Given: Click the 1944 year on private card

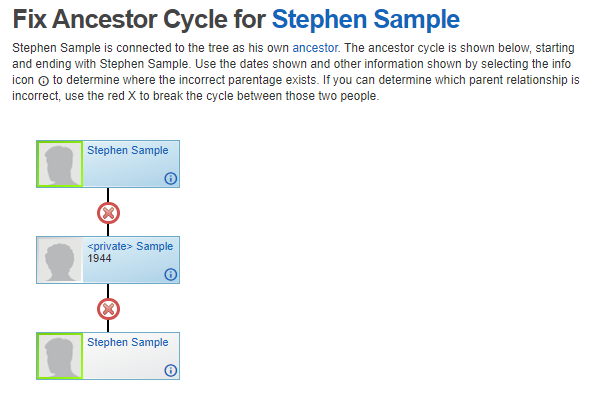Looking at the screenshot, I should 99,258.
